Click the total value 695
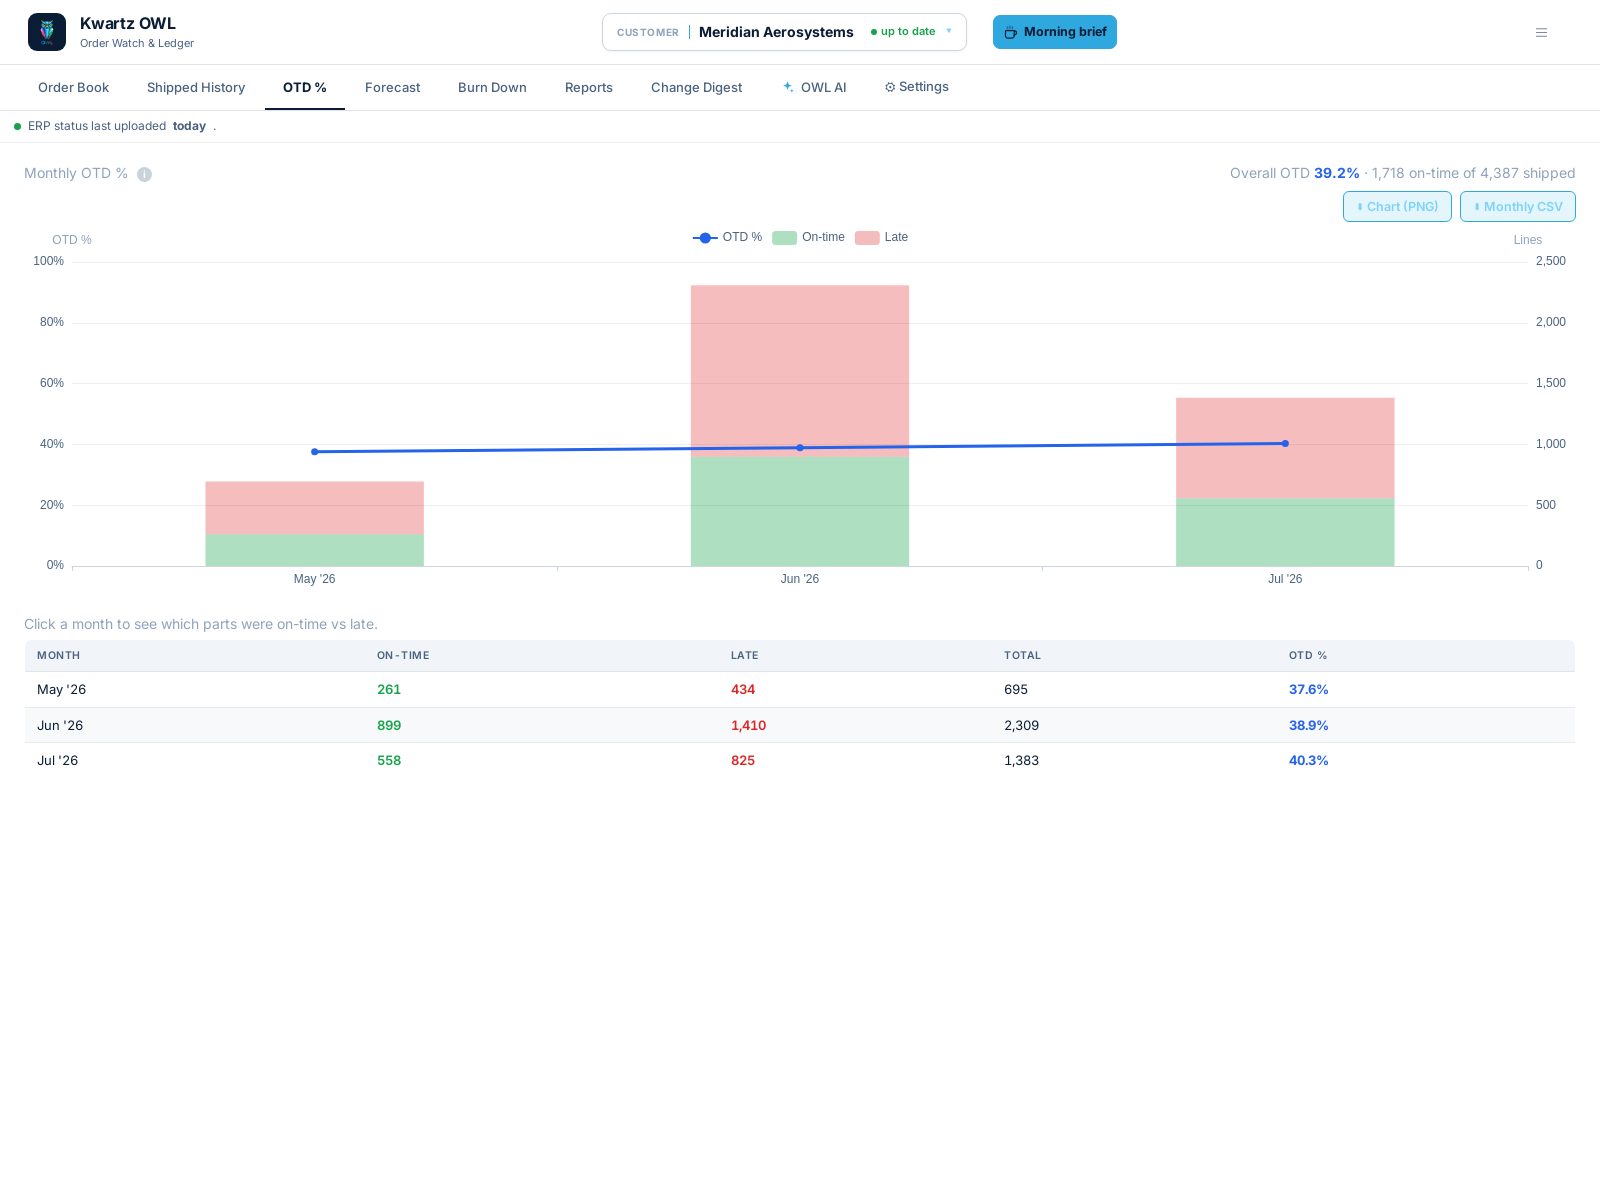This screenshot has height=1180, width=1600. [1016, 690]
